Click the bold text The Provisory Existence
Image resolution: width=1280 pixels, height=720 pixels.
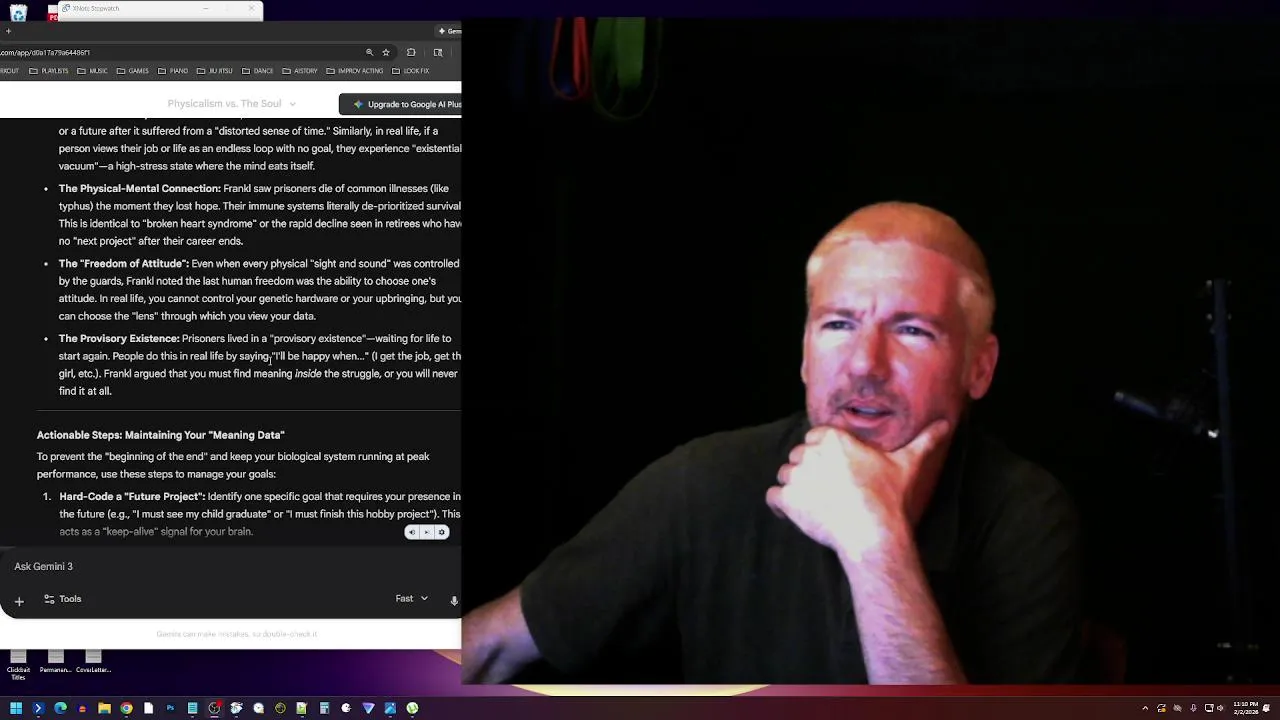[x=119, y=339]
